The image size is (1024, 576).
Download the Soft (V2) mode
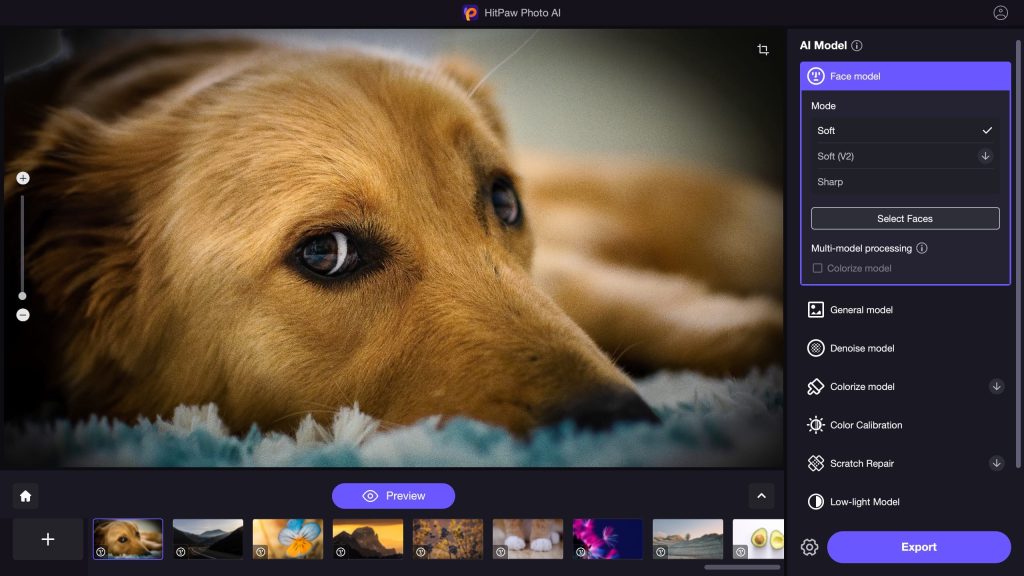986,156
